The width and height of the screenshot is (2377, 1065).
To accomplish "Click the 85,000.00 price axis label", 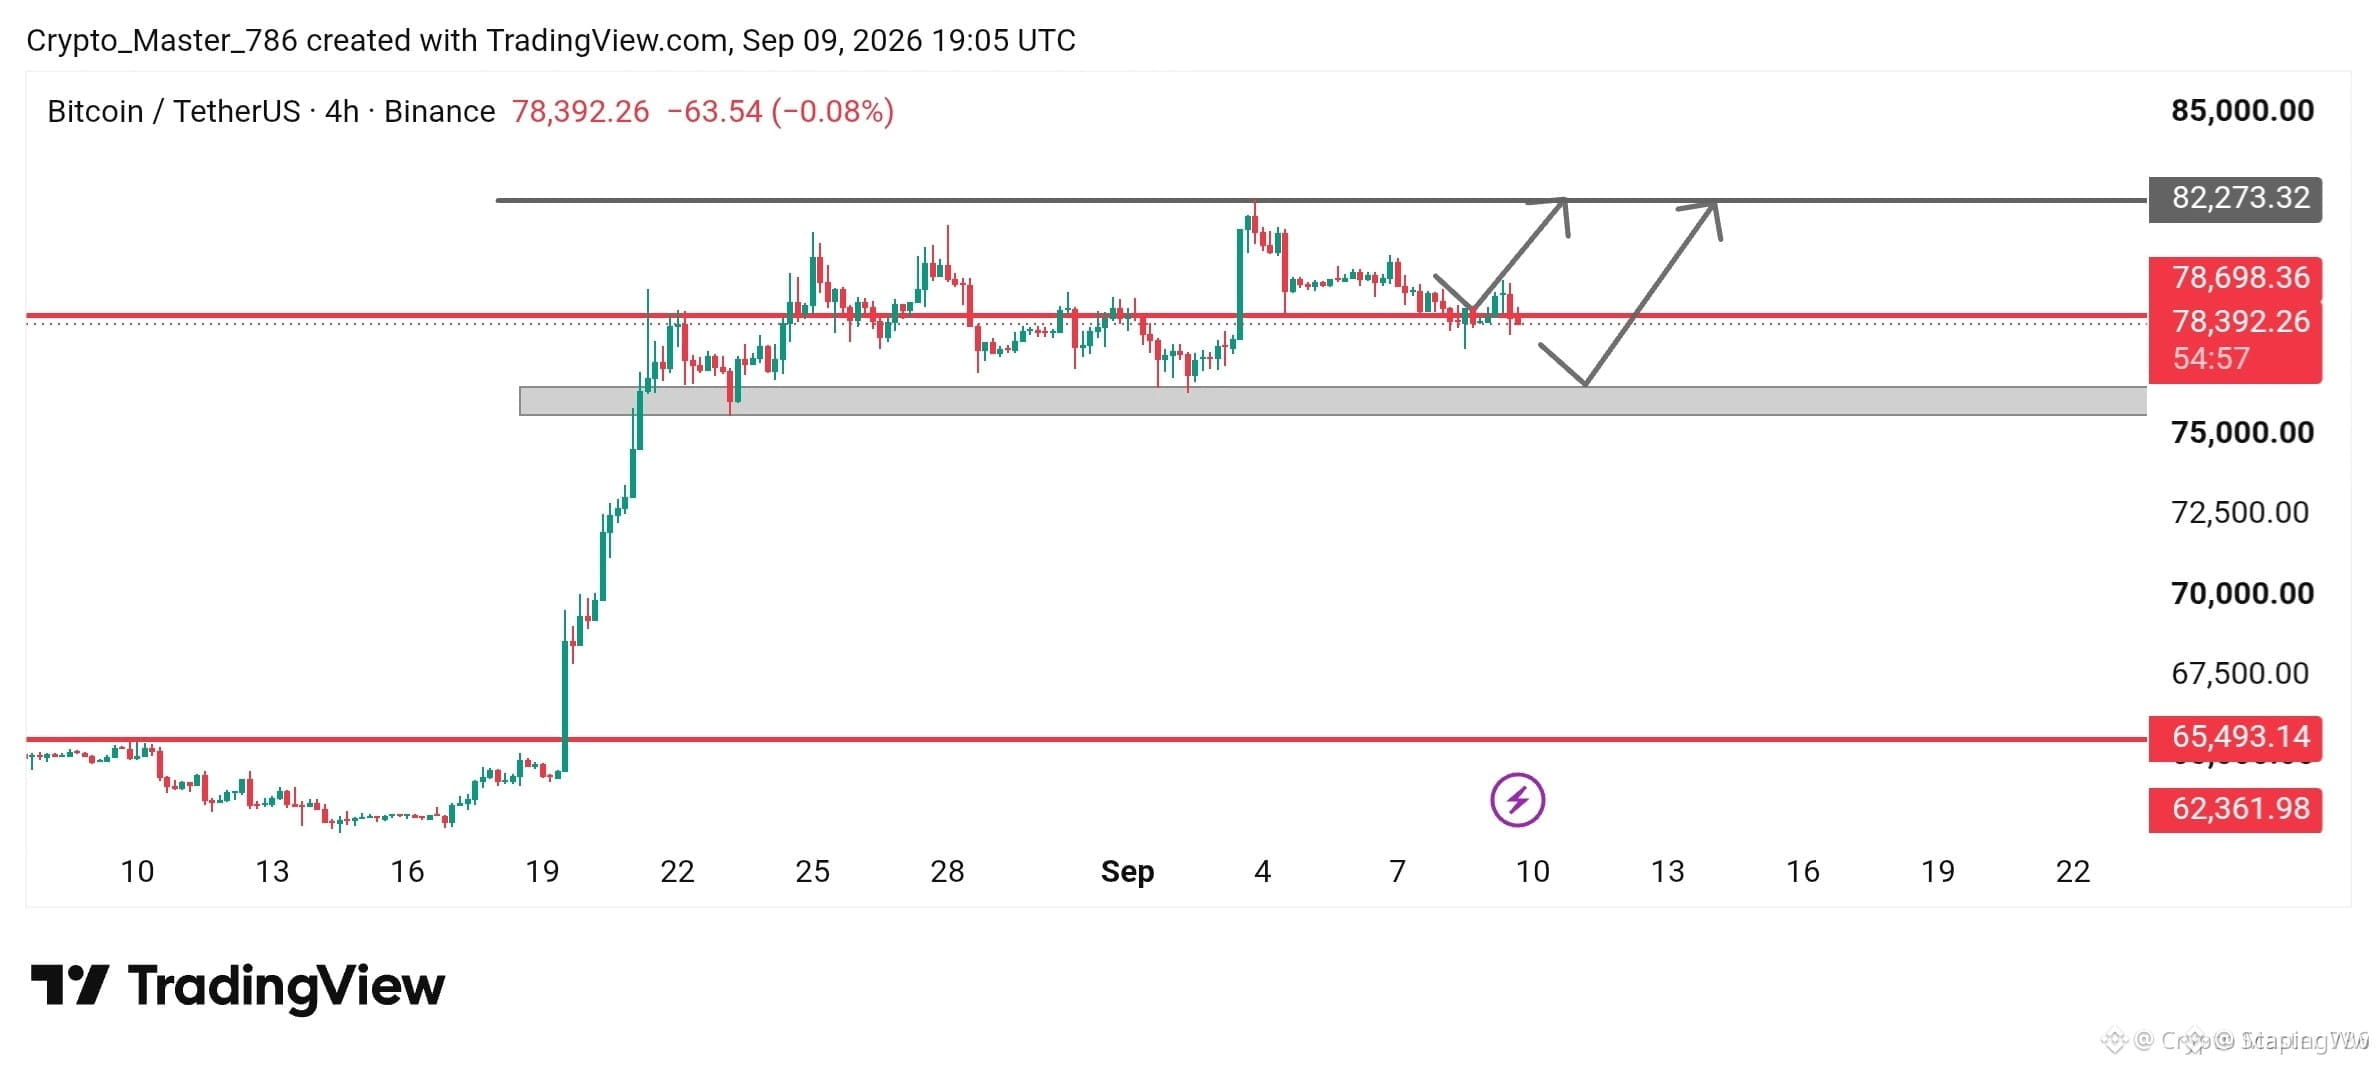I will pyautogui.click(x=2242, y=110).
